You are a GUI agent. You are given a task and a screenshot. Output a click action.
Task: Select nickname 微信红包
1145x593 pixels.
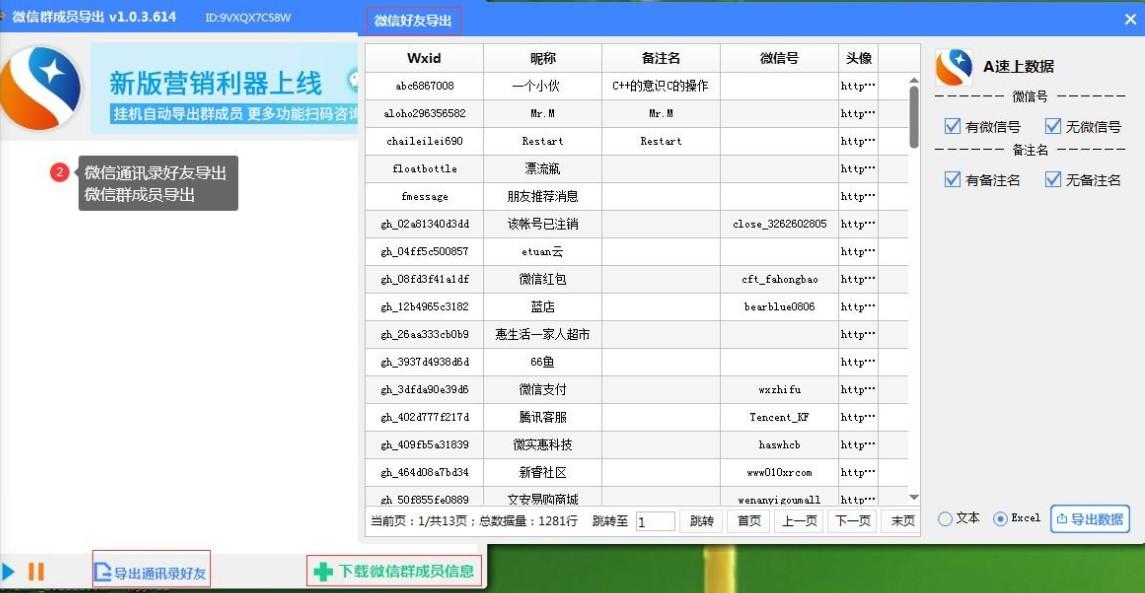(543, 280)
